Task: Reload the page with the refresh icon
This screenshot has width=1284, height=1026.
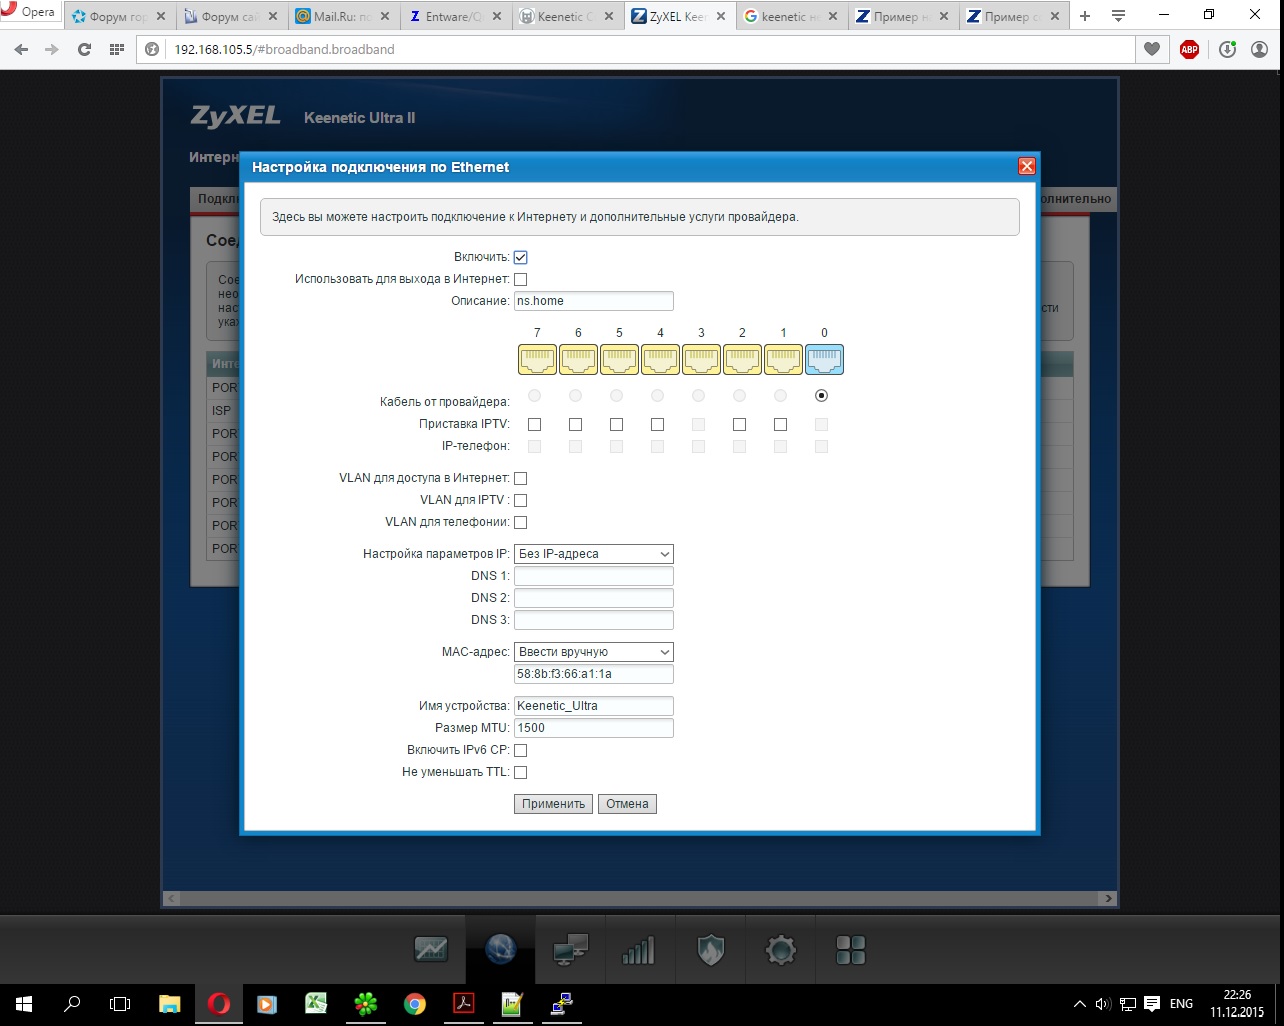Action: point(84,49)
